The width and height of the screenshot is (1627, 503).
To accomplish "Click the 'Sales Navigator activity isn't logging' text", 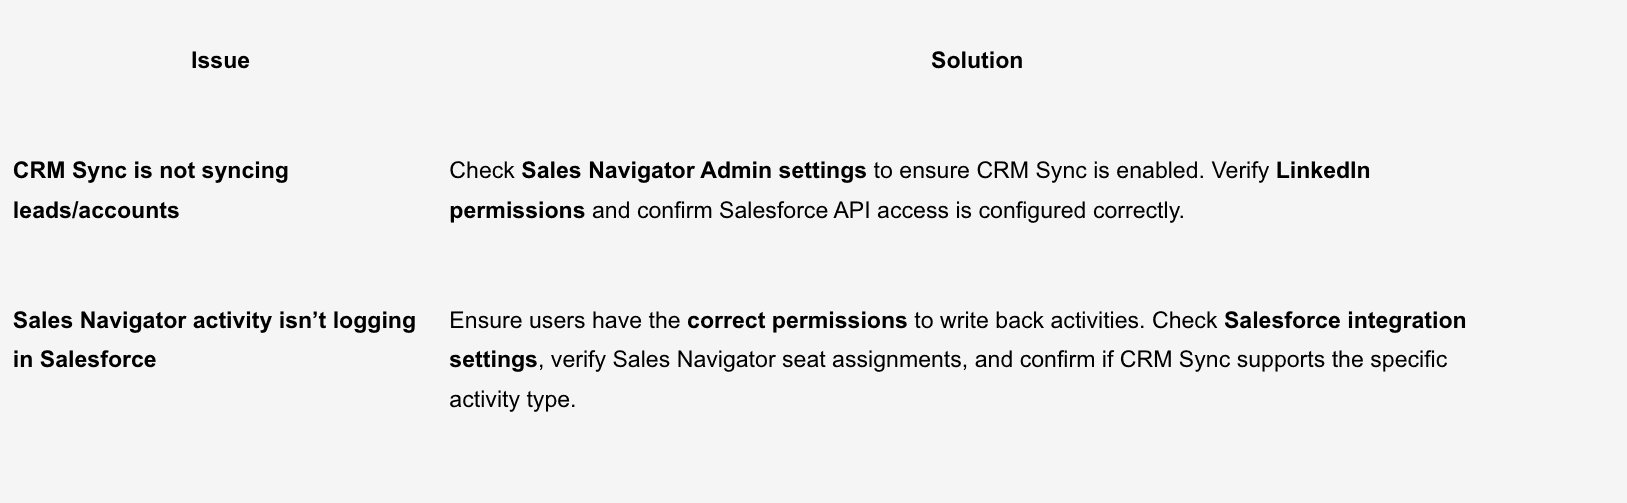I will (214, 321).
